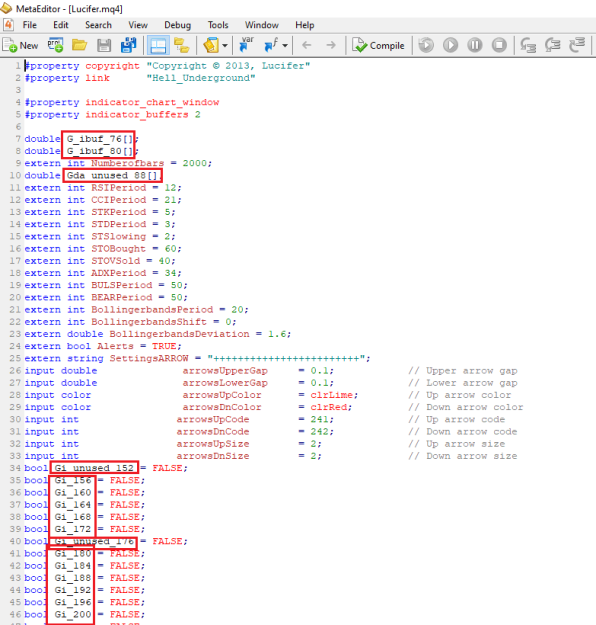596x625 pixels.
Task: Click the restart debugging icon
Action: 426,45
